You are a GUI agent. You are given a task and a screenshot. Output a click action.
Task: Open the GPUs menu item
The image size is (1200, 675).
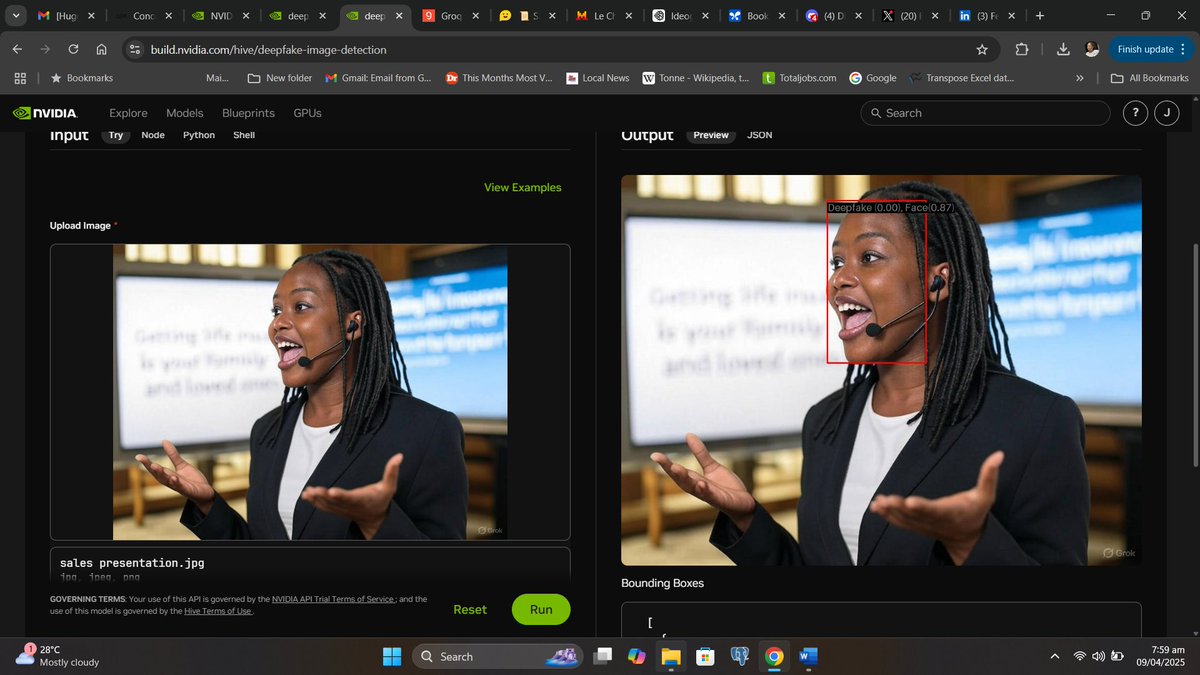pyautogui.click(x=307, y=113)
